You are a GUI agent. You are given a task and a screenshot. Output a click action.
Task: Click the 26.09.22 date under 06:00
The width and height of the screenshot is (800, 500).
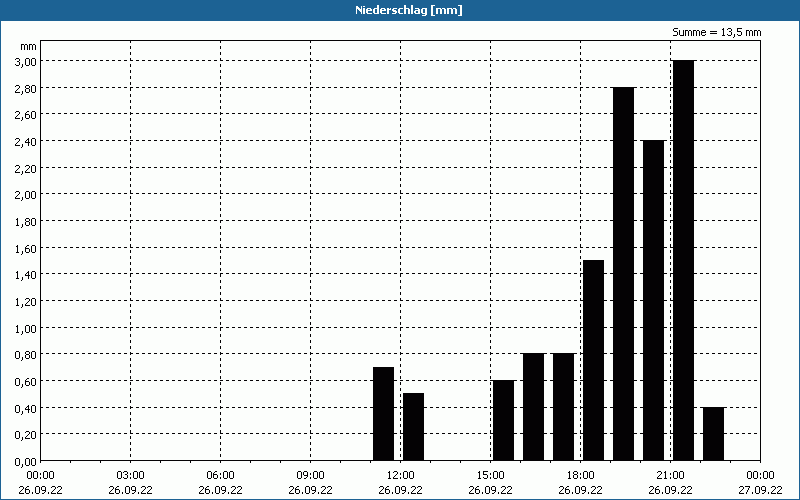pos(220,490)
